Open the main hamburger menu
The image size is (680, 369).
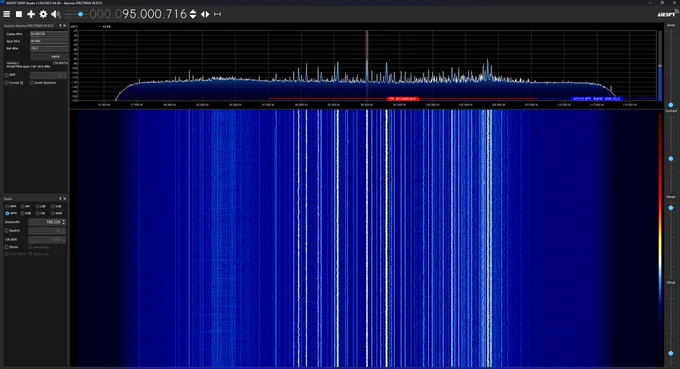click(x=7, y=14)
